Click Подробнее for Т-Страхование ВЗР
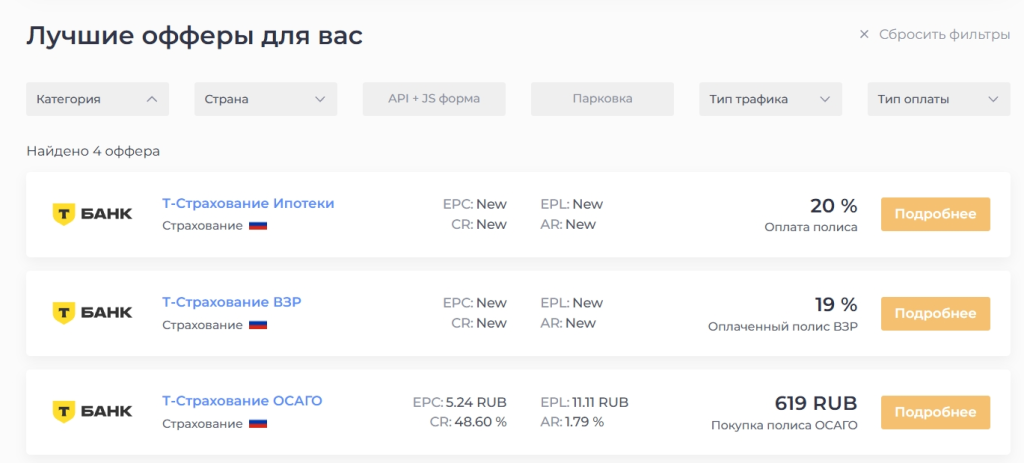This screenshot has height=463, width=1024. tap(935, 313)
